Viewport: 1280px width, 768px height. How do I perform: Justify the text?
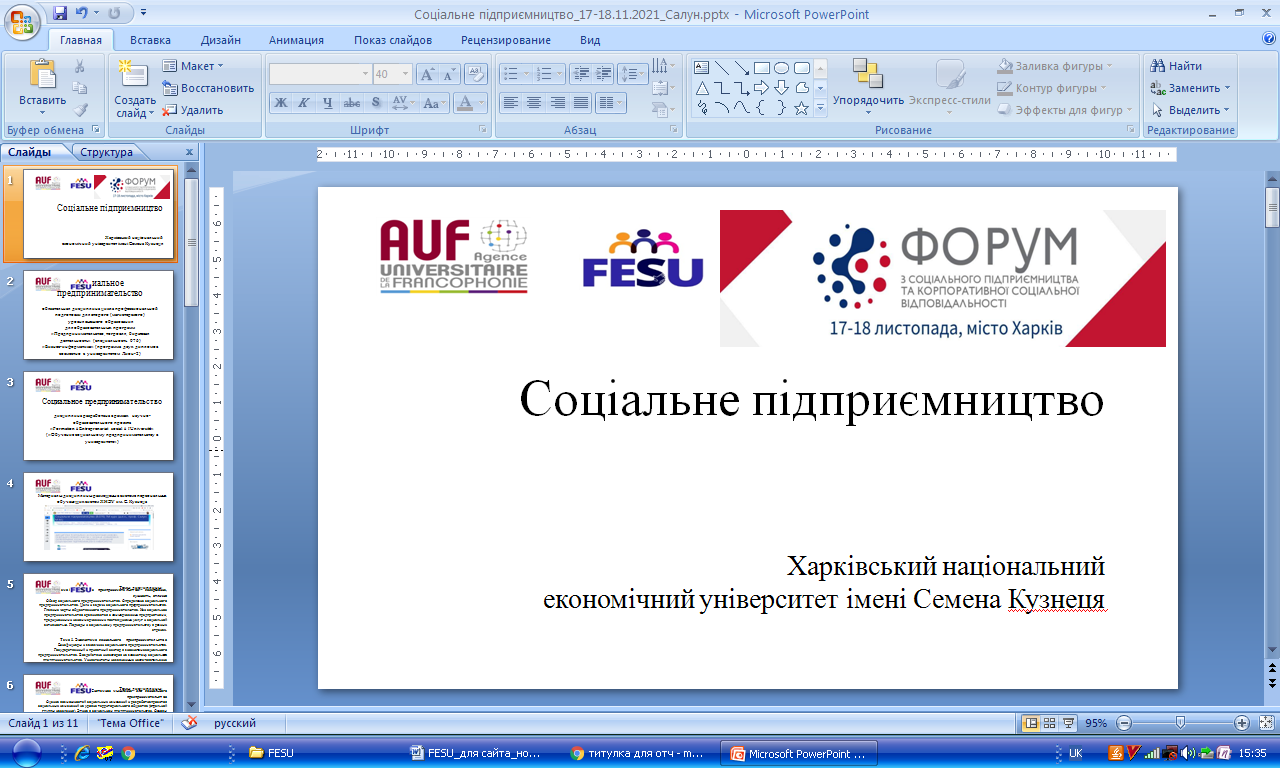[x=580, y=103]
